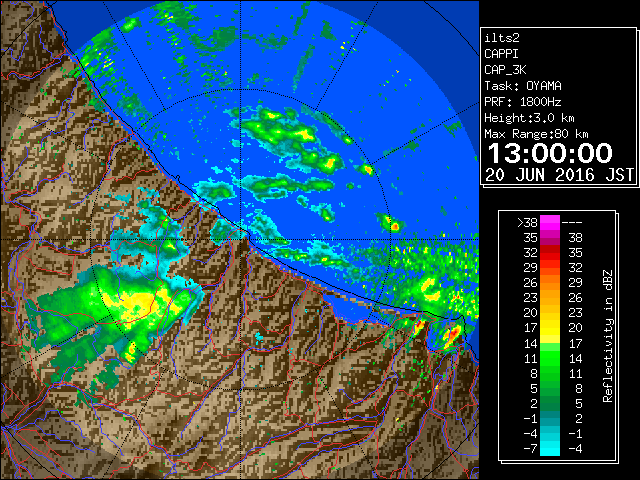Select the date "20 JUN 2016 JST"
The image size is (640, 480).
[x=559, y=175]
